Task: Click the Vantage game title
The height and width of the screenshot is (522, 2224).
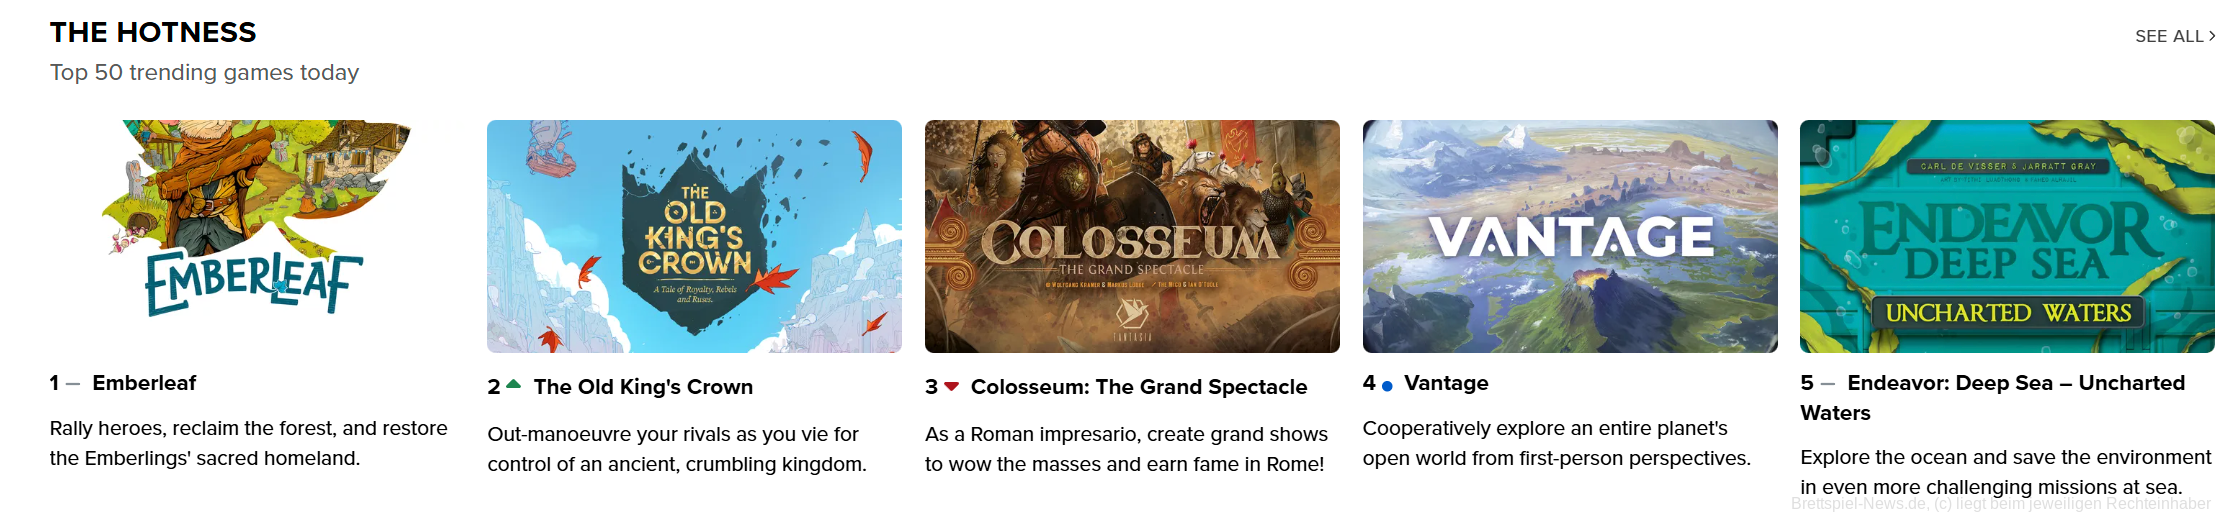Action: pos(1446,383)
